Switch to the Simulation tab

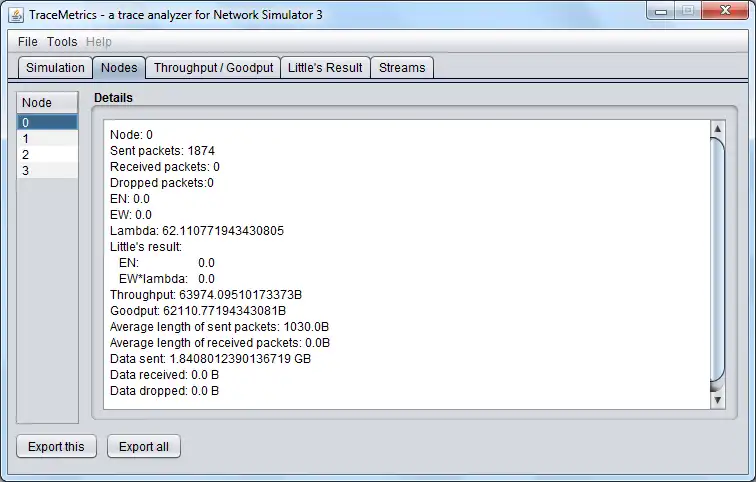55,67
